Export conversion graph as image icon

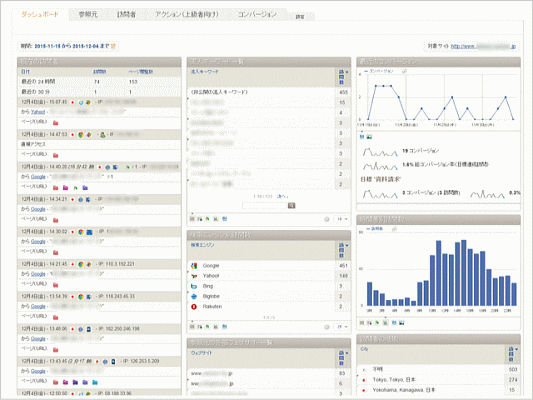coord(370,137)
